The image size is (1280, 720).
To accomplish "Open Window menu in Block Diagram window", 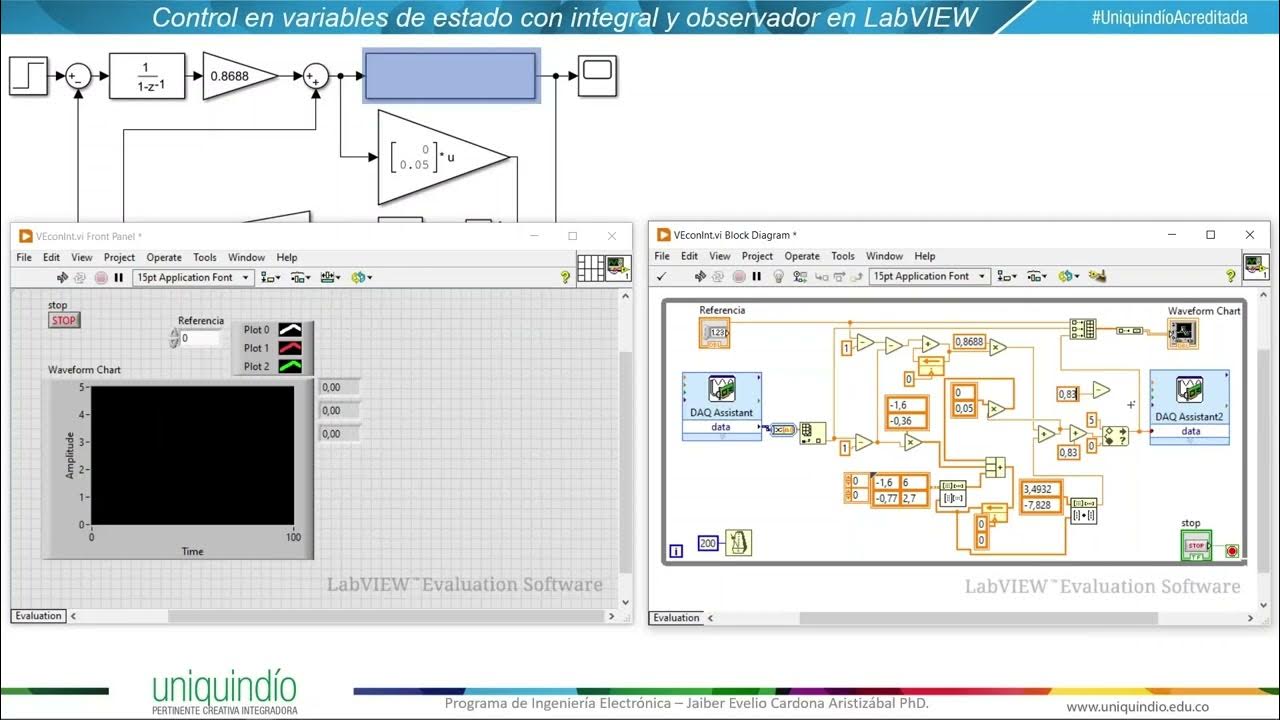I will [884, 256].
